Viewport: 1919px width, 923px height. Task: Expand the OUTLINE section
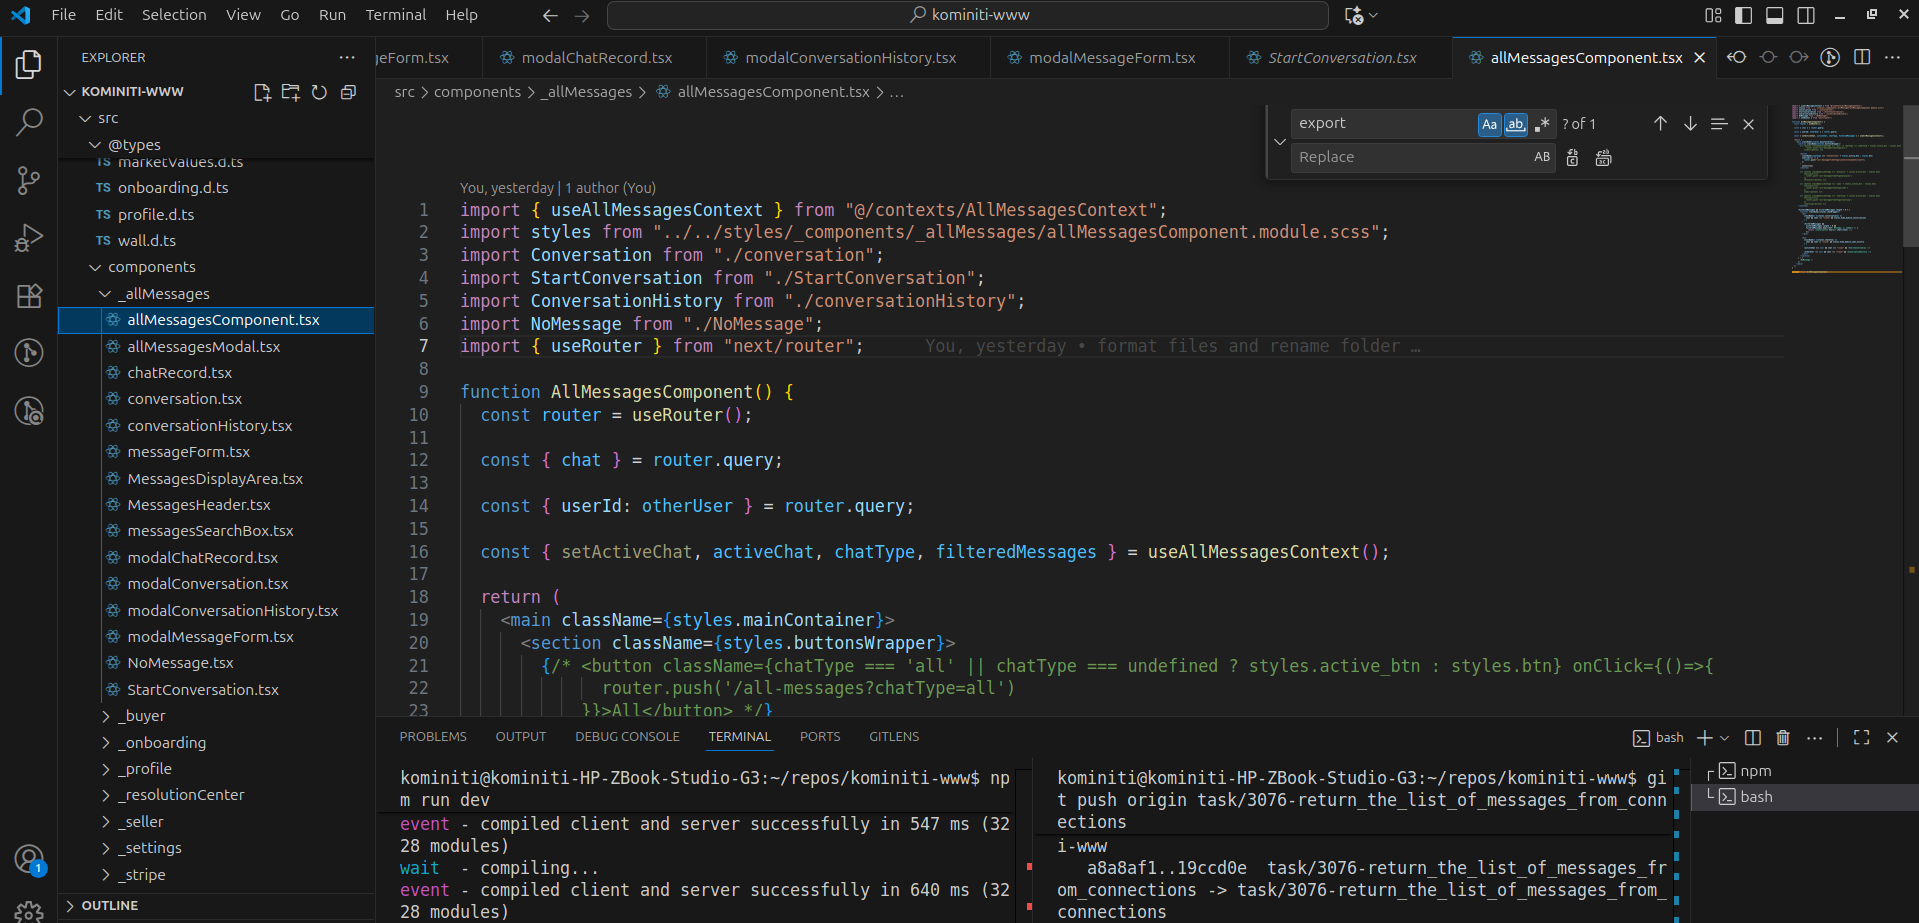click(x=110, y=906)
